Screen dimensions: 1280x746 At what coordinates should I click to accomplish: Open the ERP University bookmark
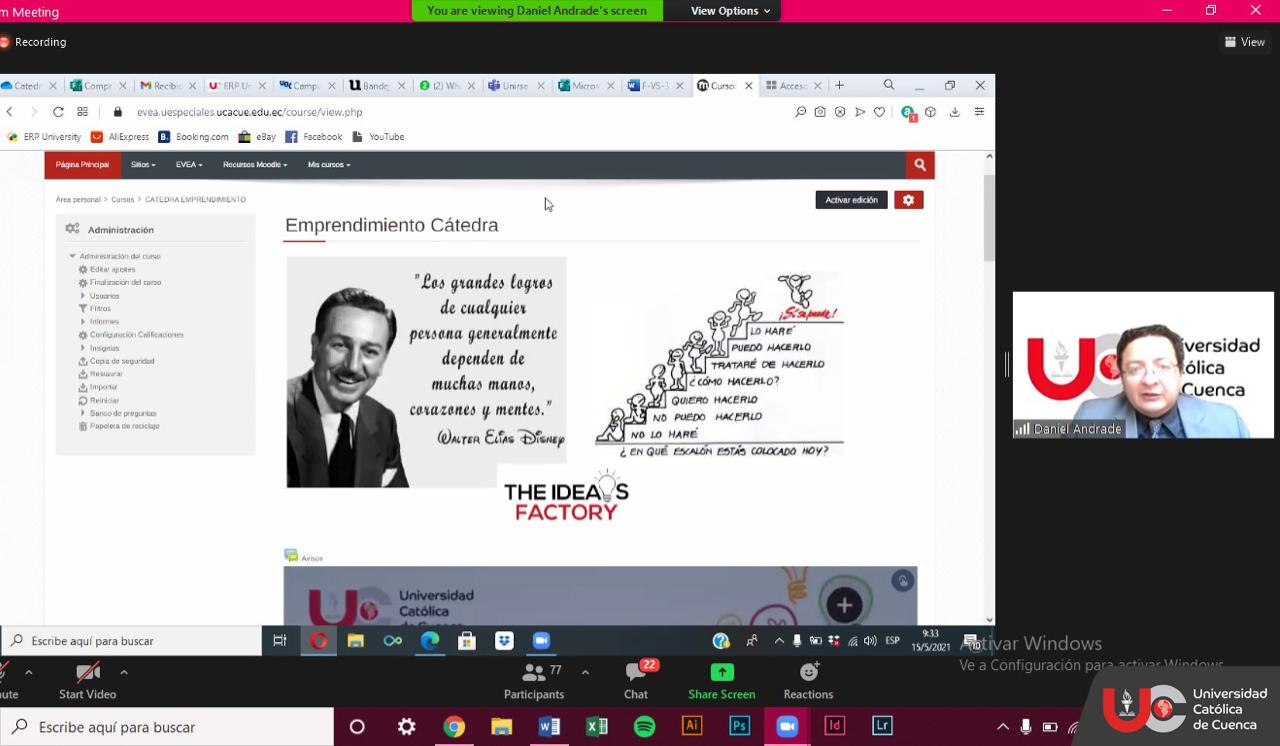(44, 137)
